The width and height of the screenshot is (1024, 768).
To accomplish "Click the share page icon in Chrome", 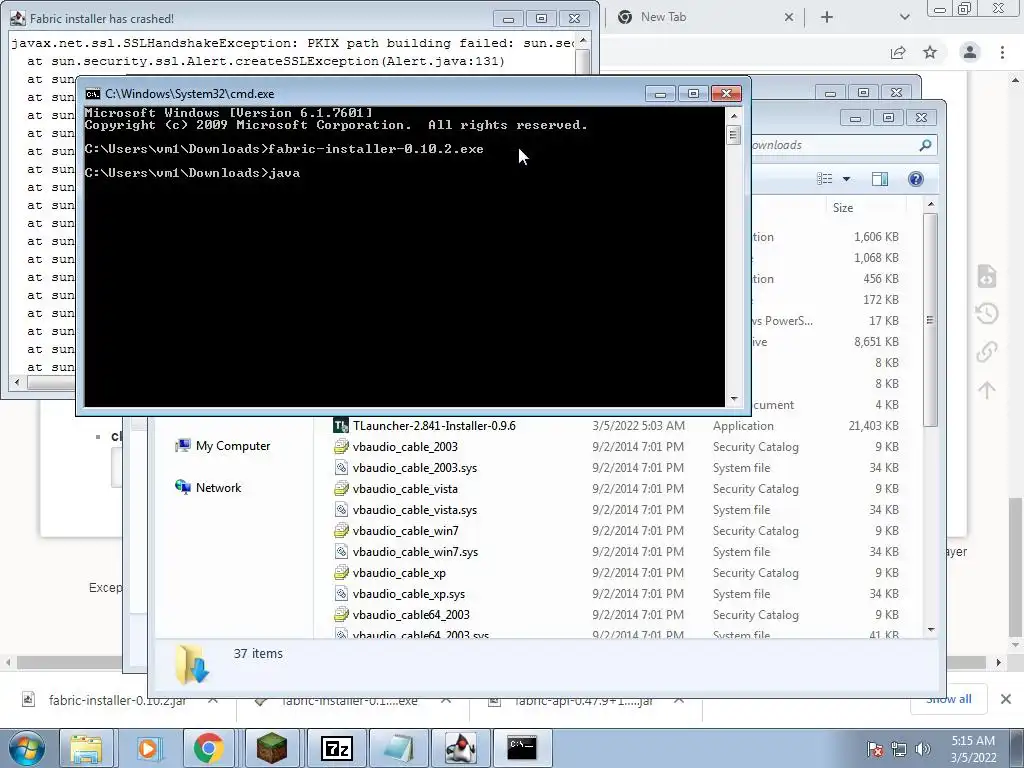I will click(x=898, y=52).
